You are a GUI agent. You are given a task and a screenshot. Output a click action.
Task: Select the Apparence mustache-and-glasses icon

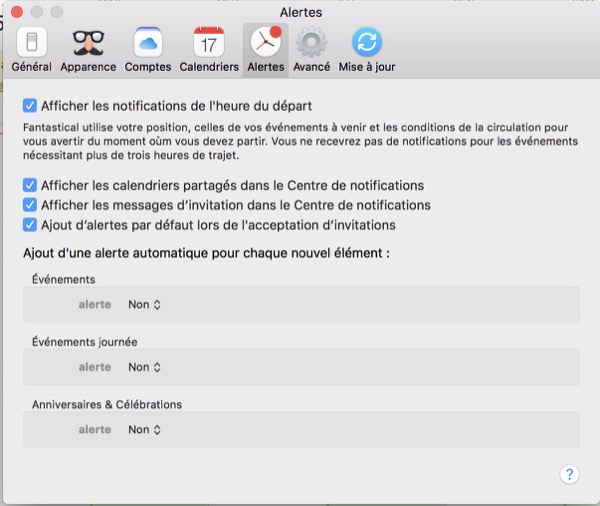pos(88,42)
